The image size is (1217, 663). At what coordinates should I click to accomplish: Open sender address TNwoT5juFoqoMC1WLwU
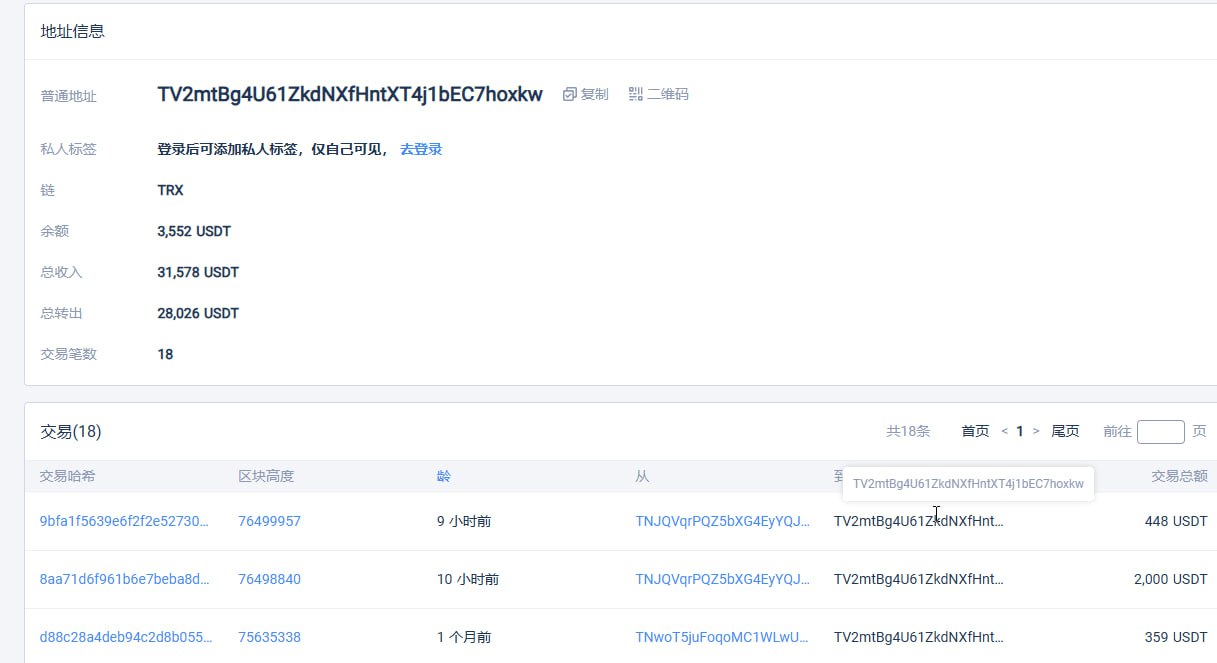pyautogui.click(x=722, y=637)
